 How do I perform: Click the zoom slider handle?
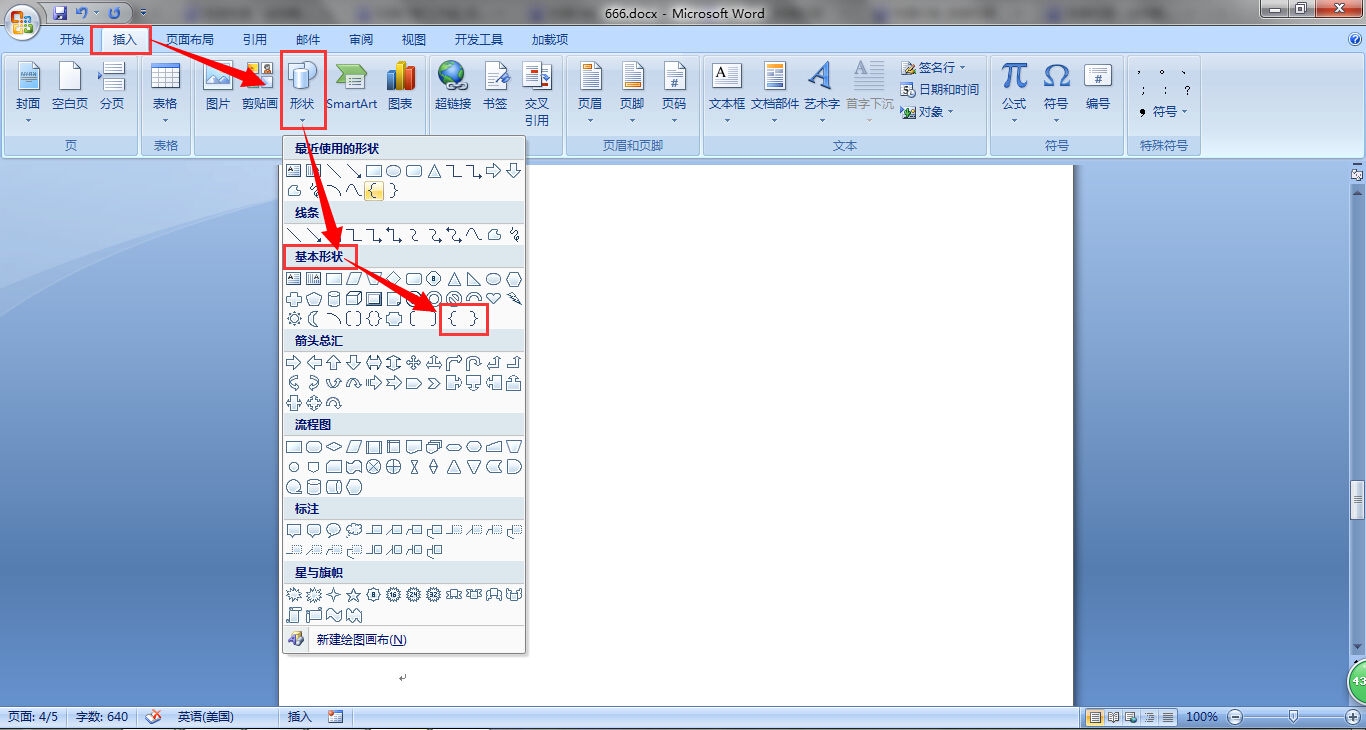point(1294,717)
